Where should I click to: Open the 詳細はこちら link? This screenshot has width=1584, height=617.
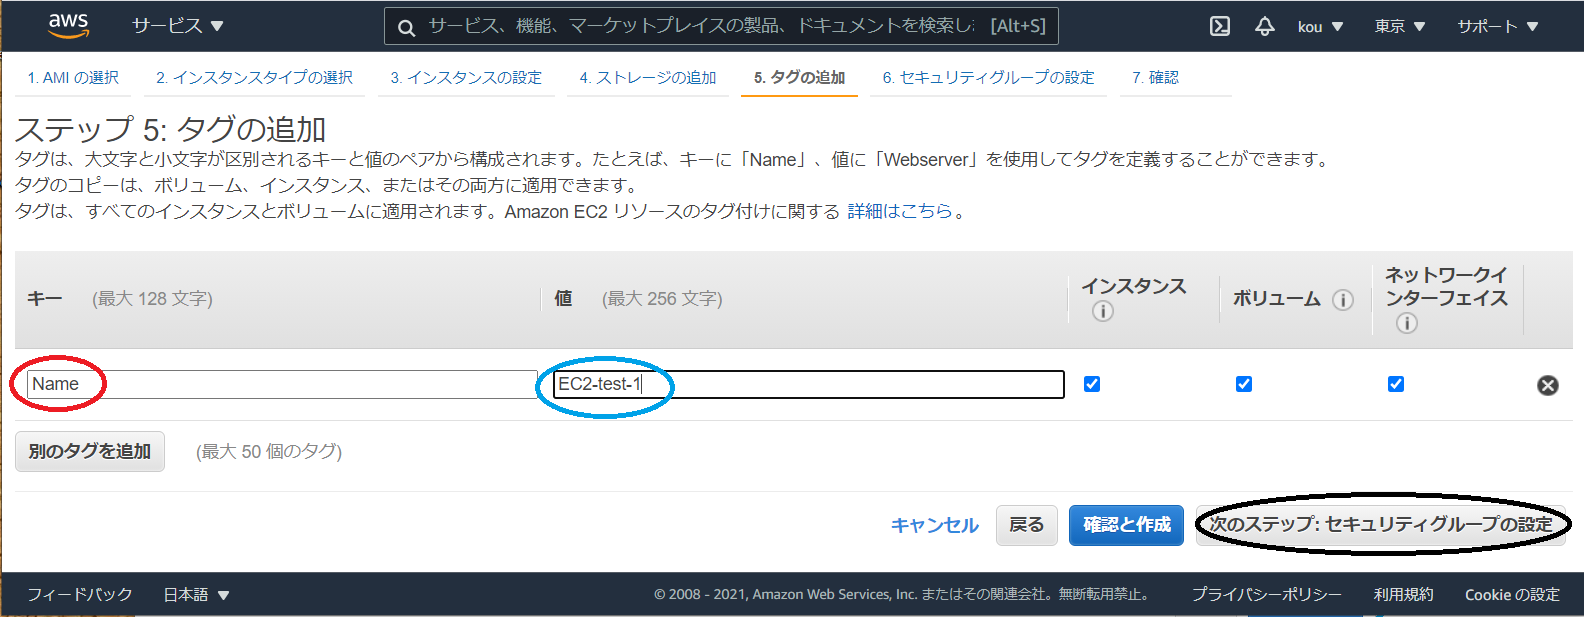click(900, 211)
